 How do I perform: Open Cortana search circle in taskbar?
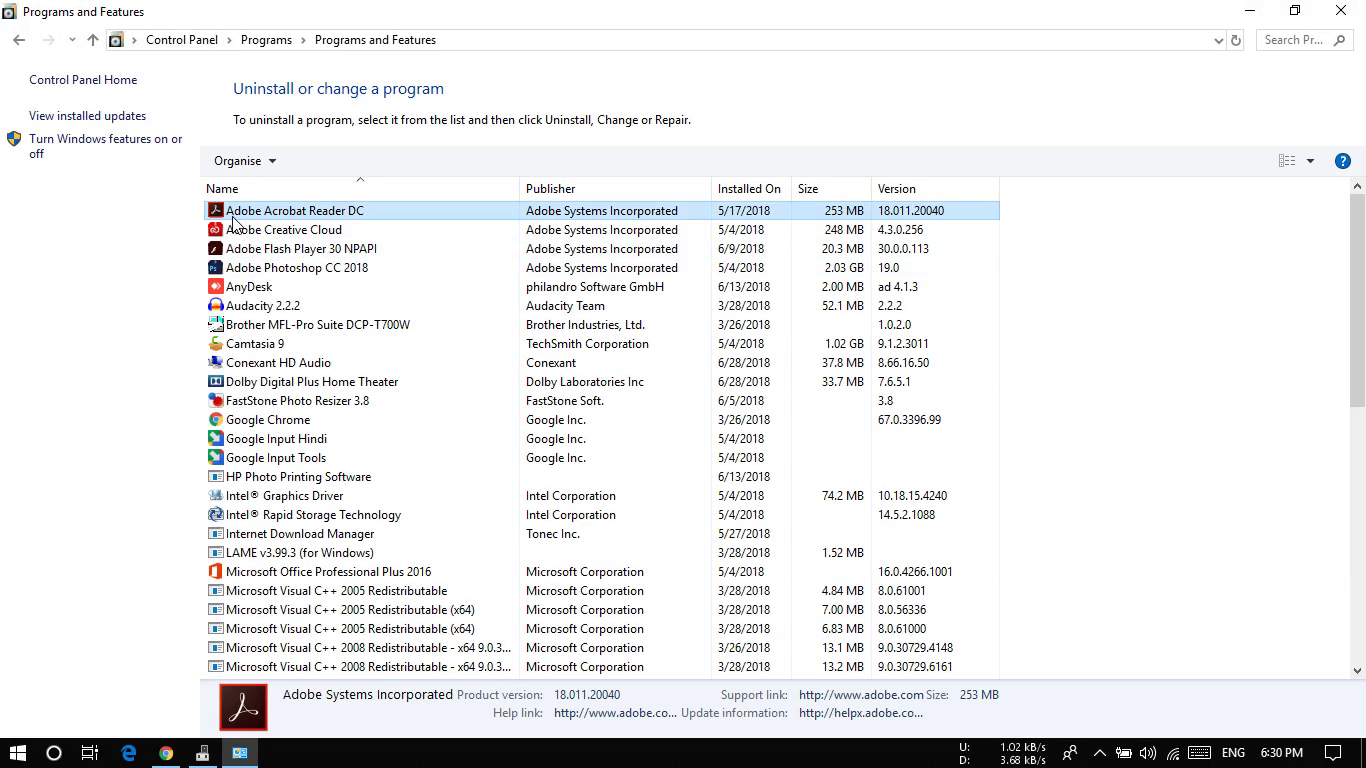pyautogui.click(x=54, y=753)
